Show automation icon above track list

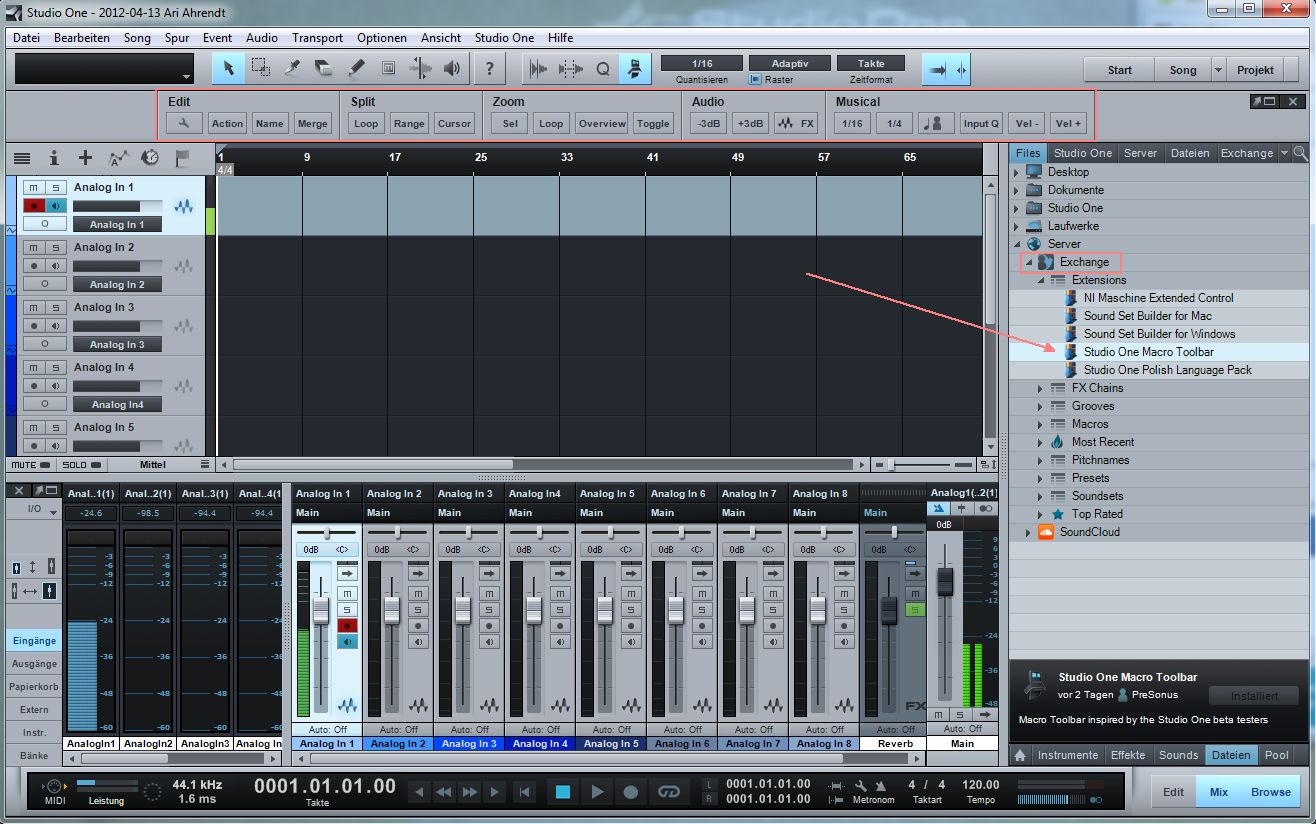click(x=118, y=158)
